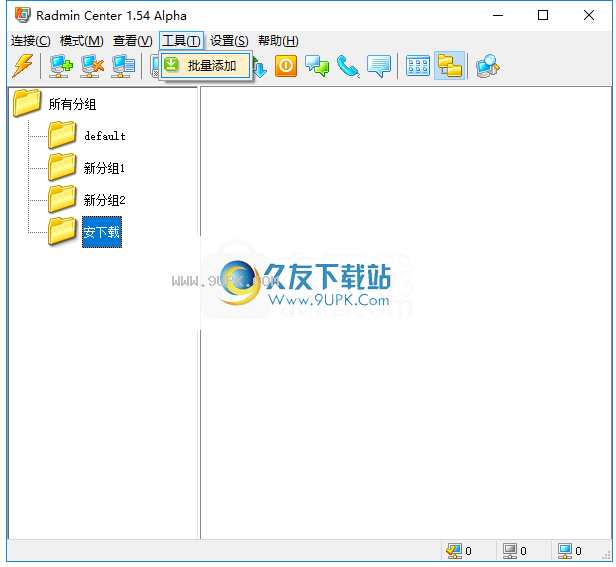Click the Radmin Center title bar icon
Viewport: 616px width, 567px height.
point(22,15)
